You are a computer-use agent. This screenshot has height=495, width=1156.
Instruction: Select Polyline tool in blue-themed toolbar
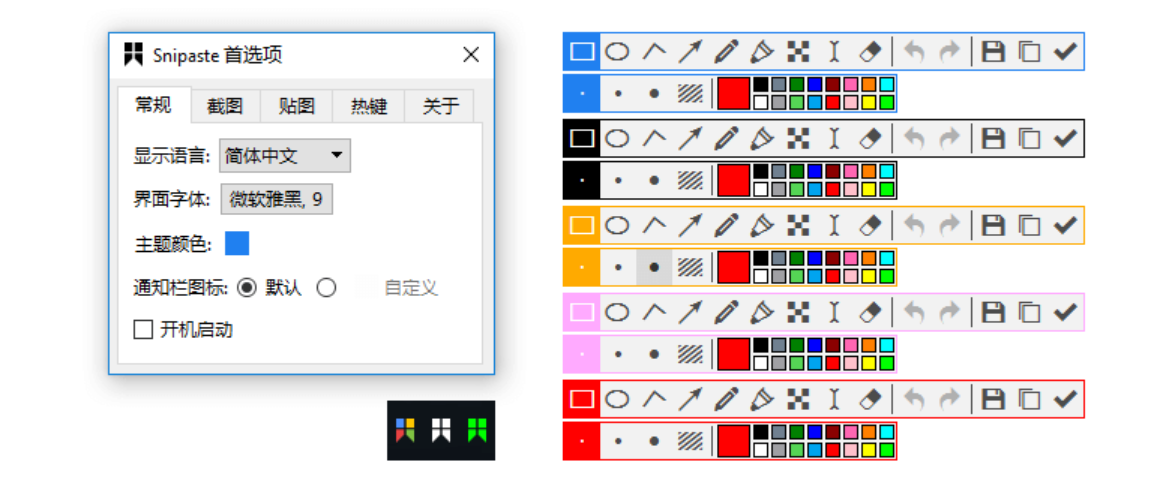654,52
